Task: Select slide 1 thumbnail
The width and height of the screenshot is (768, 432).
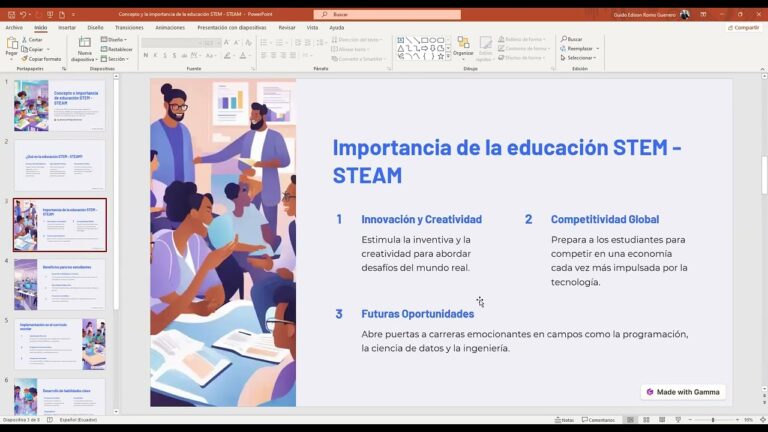Action: coord(60,105)
